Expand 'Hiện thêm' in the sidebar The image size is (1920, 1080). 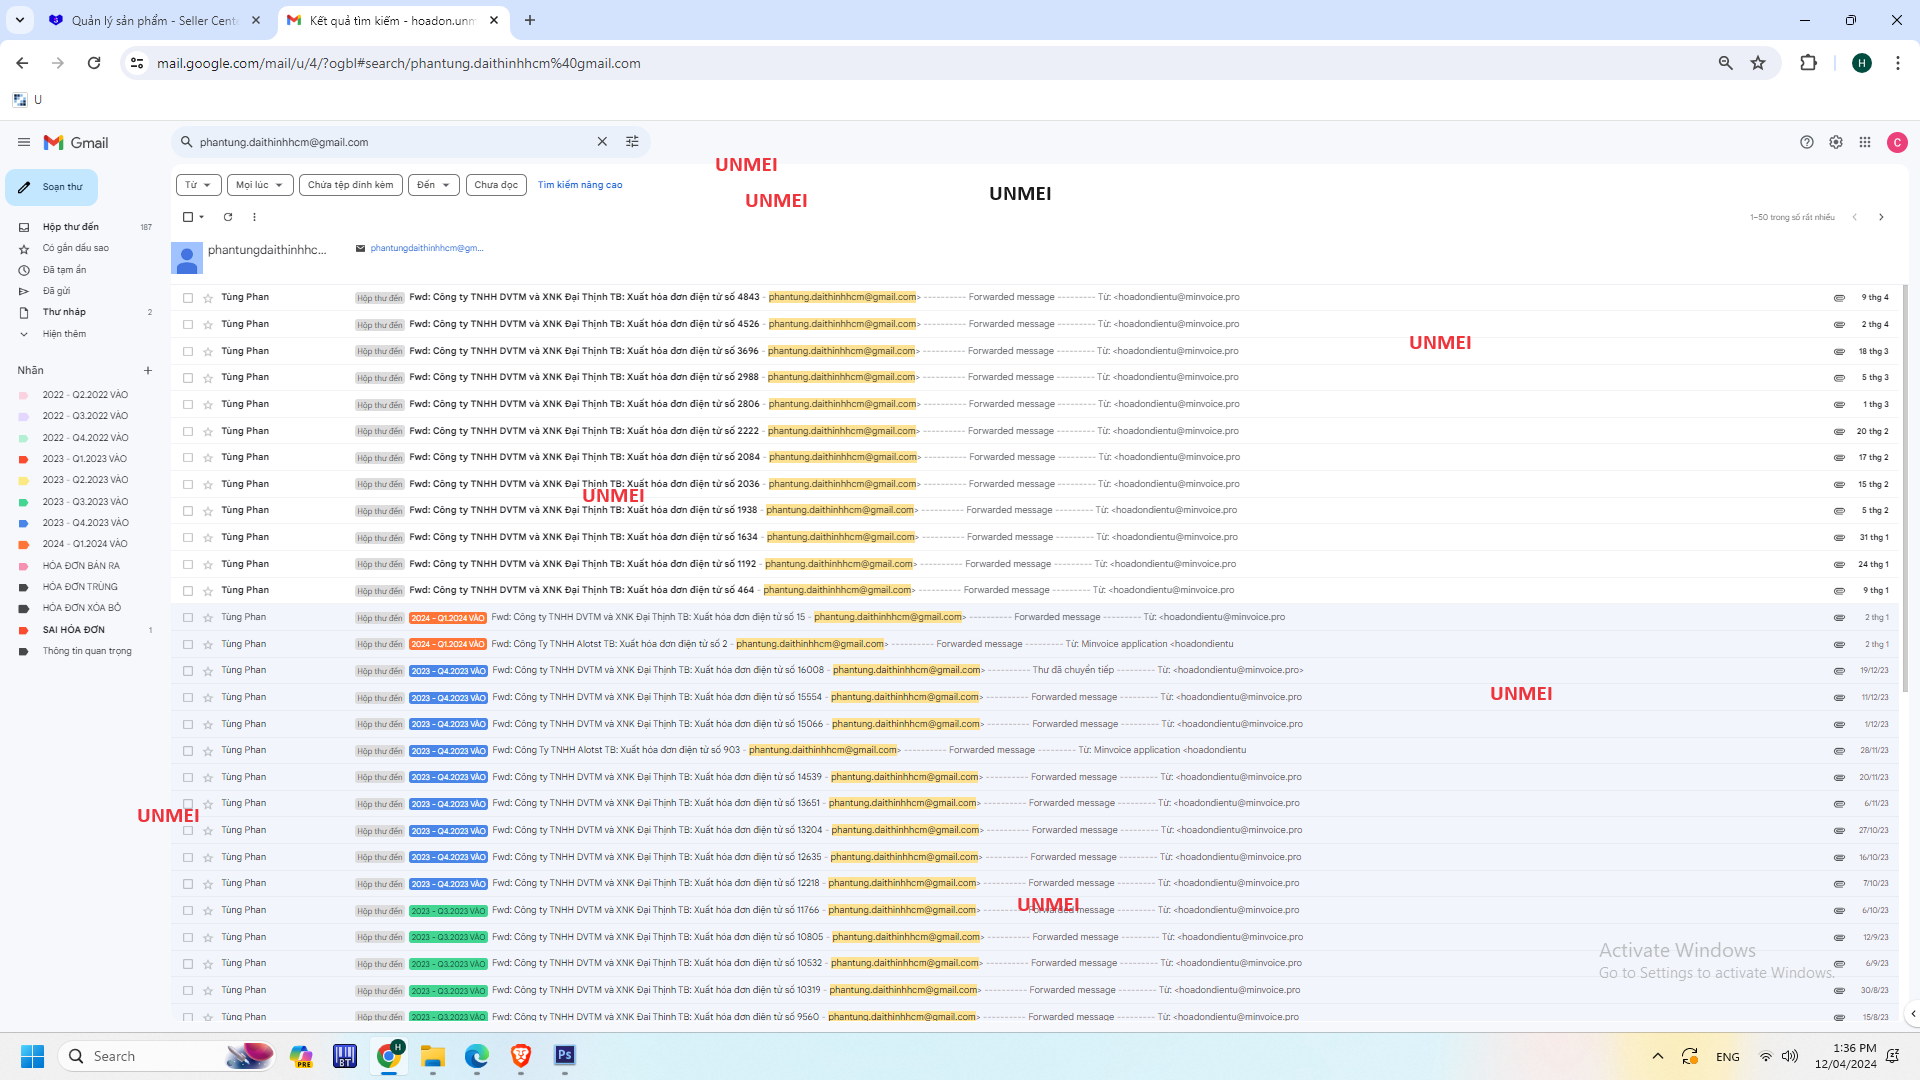point(64,334)
